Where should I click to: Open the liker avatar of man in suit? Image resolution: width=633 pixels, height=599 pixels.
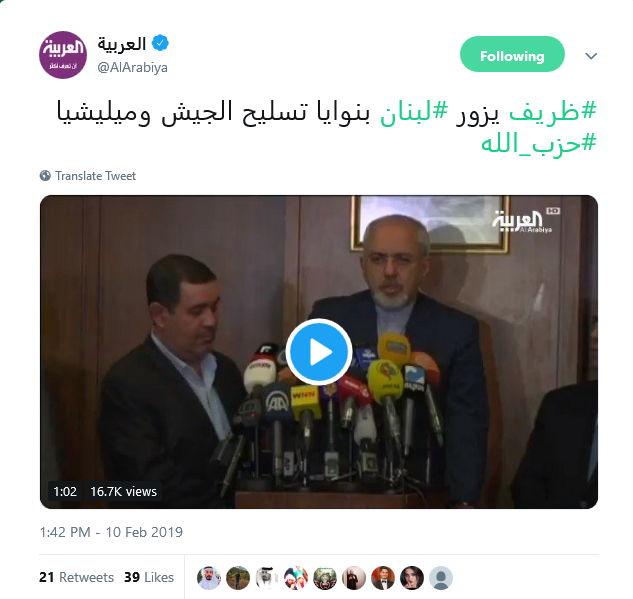pos(383,578)
